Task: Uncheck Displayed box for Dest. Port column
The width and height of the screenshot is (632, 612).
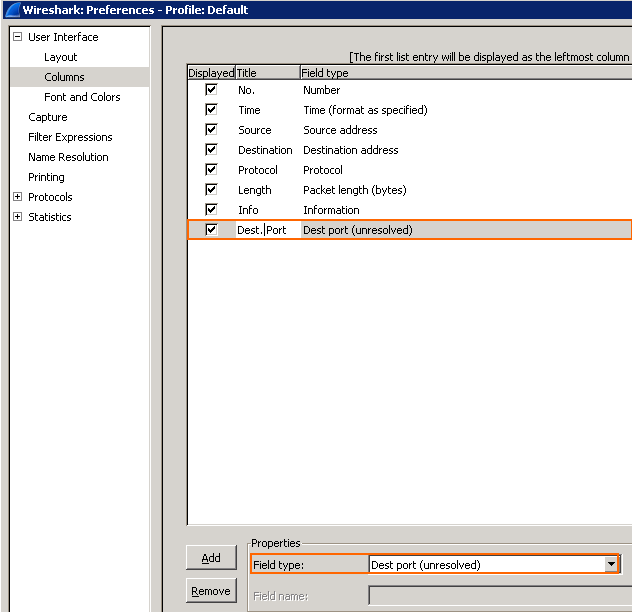Action: [211, 230]
